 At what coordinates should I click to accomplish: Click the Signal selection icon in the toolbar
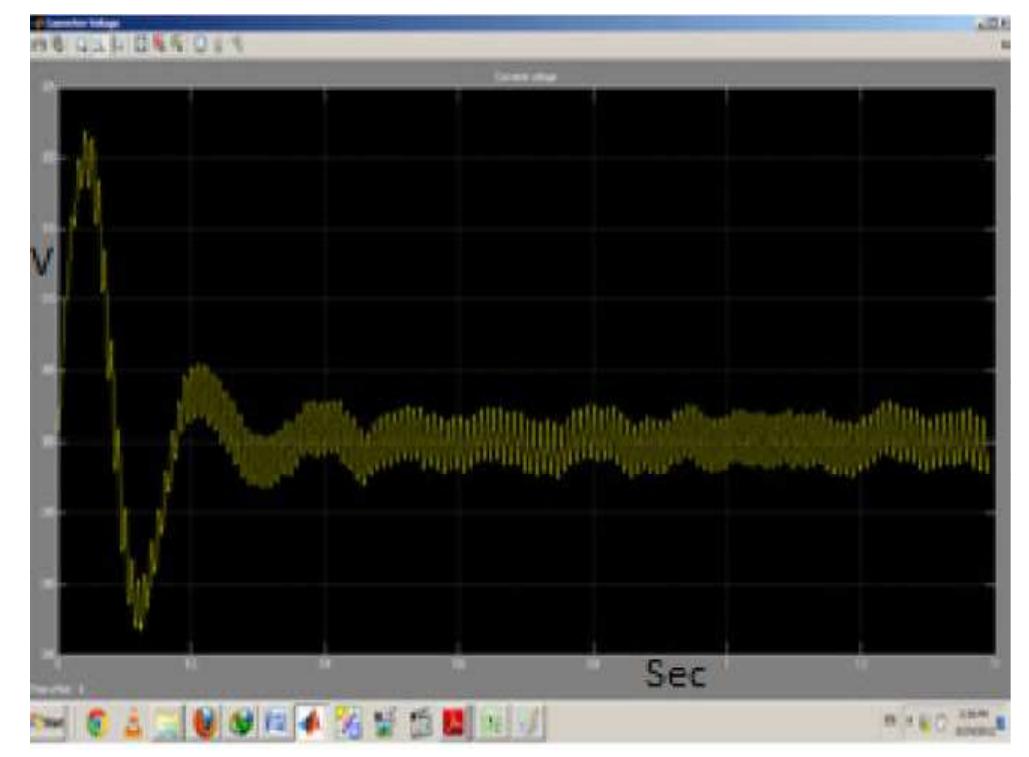[x=238, y=44]
